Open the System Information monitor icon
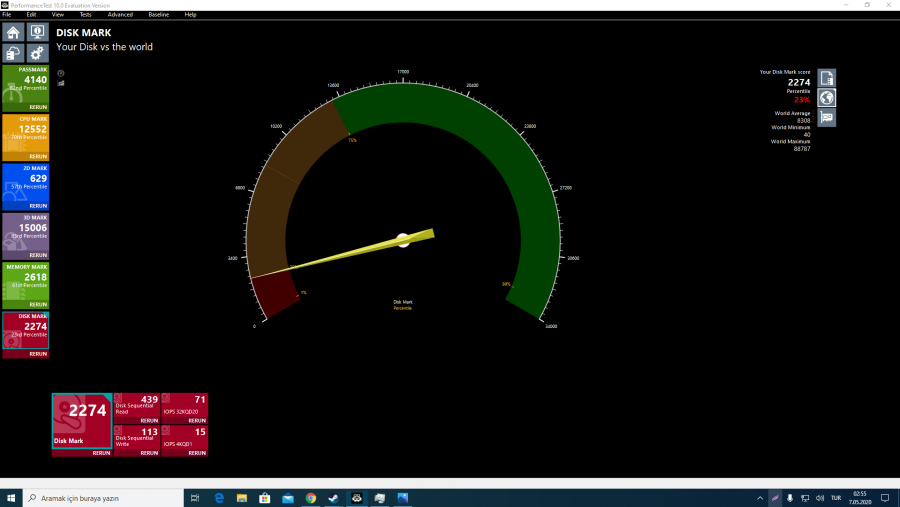 pyautogui.click(x=37, y=32)
